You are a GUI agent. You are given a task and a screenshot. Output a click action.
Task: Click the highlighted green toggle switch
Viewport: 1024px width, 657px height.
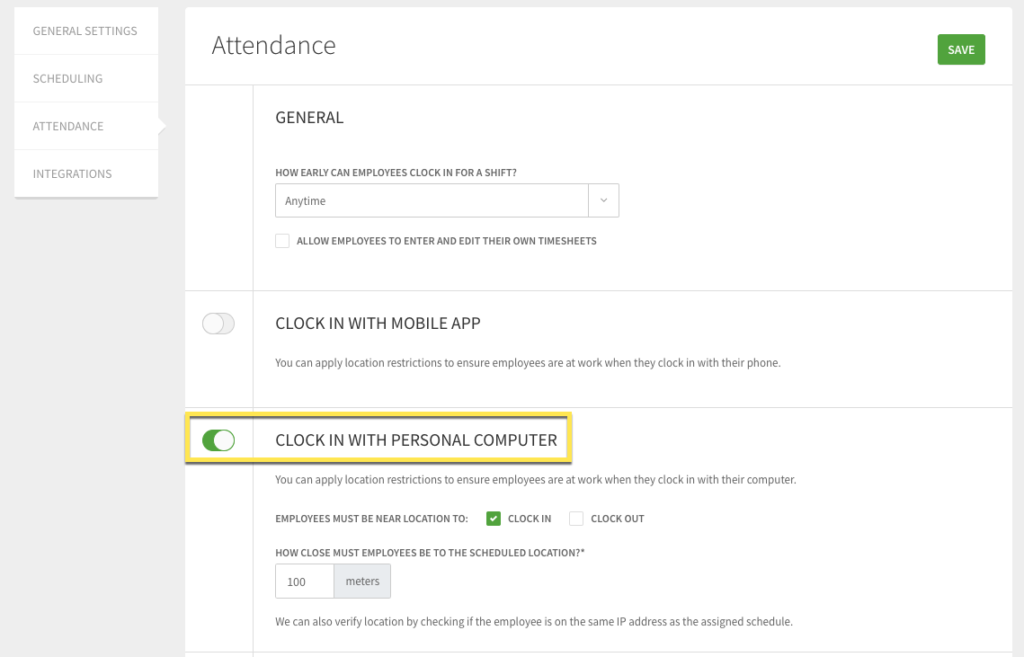[x=218, y=440]
